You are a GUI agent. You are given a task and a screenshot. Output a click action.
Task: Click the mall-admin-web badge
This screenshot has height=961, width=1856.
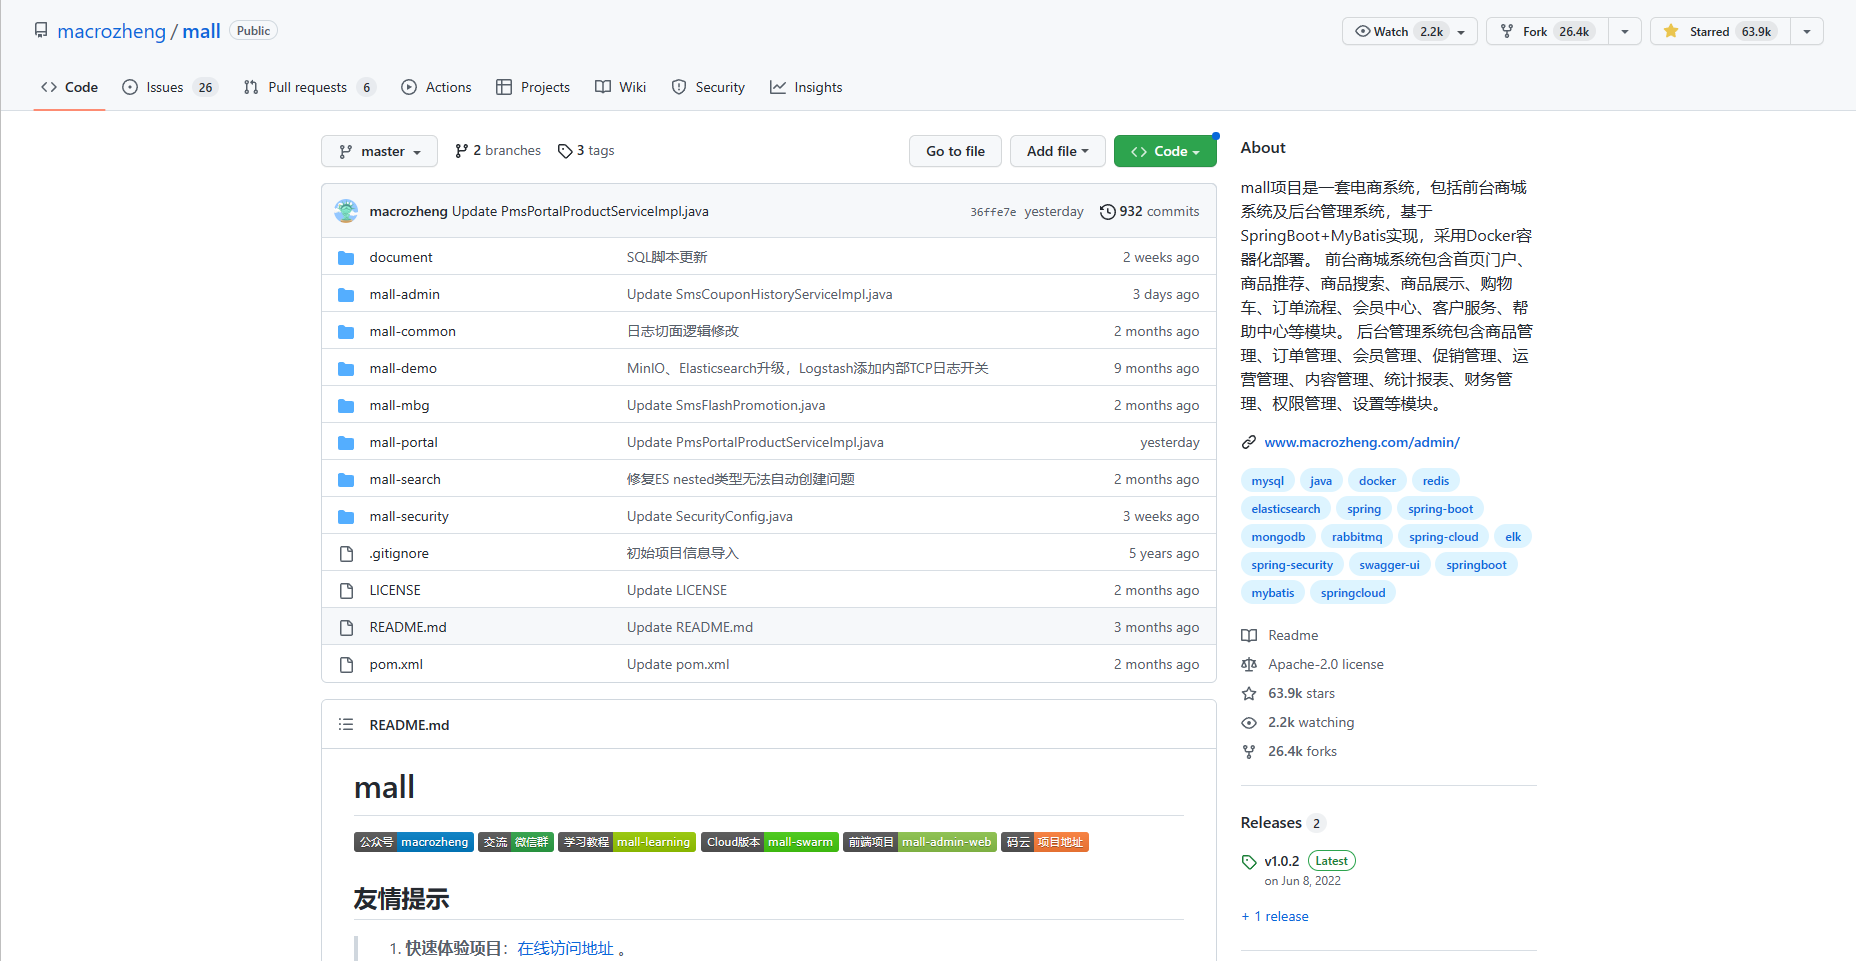point(920,842)
